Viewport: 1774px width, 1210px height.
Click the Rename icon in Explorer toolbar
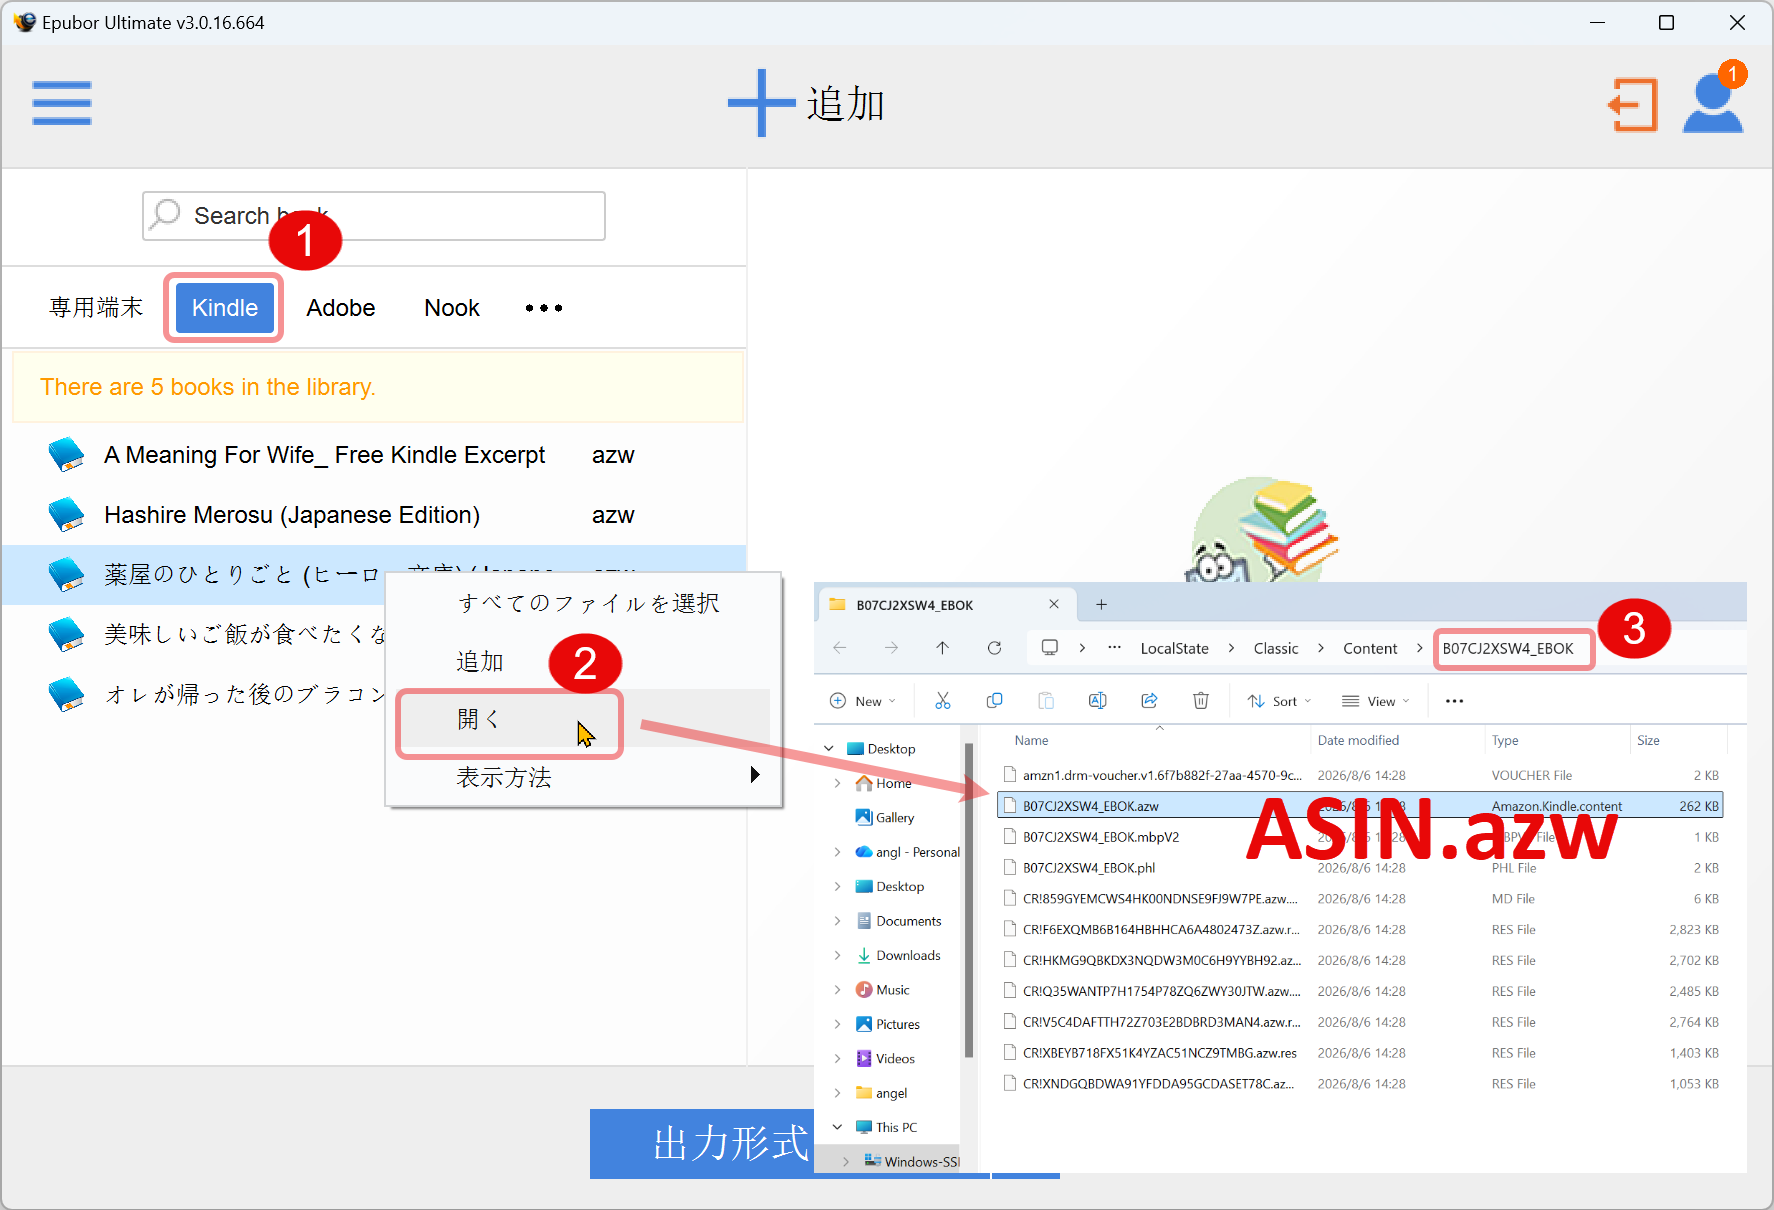click(1097, 701)
